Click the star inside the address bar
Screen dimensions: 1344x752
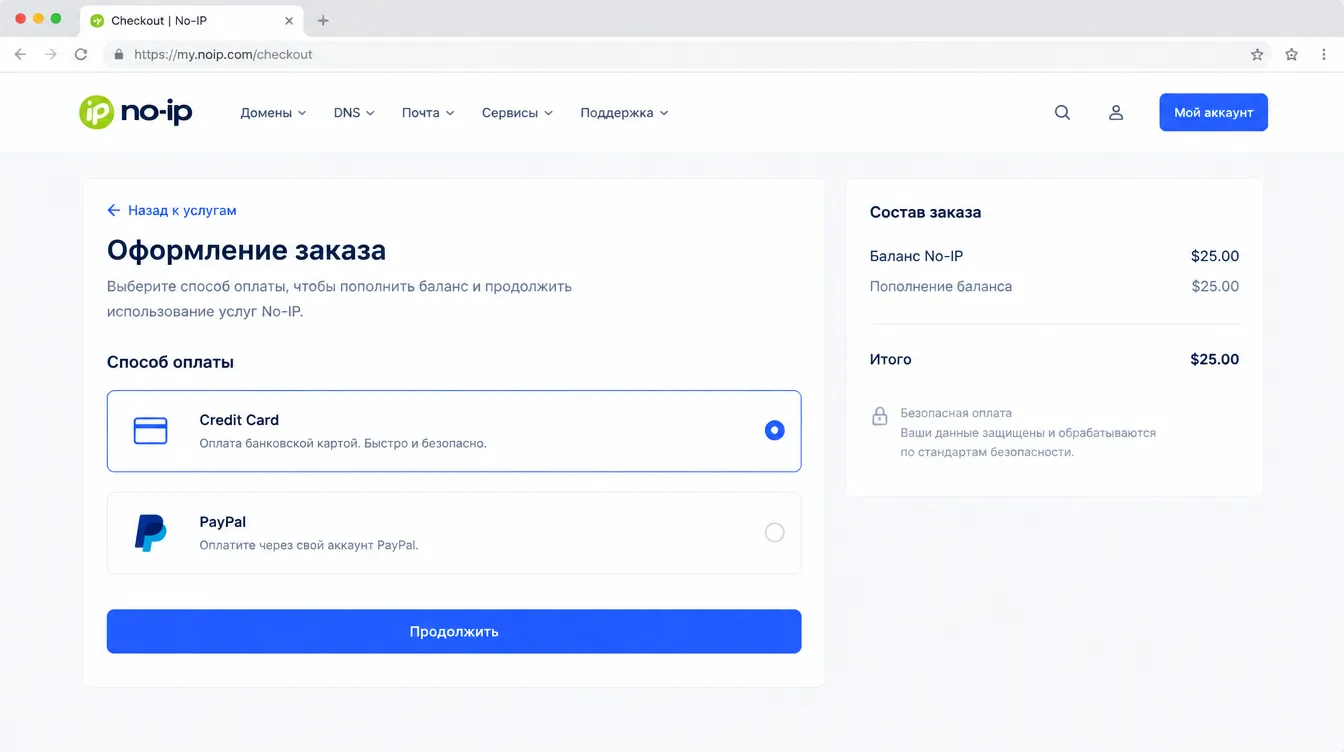point(1257,55)
